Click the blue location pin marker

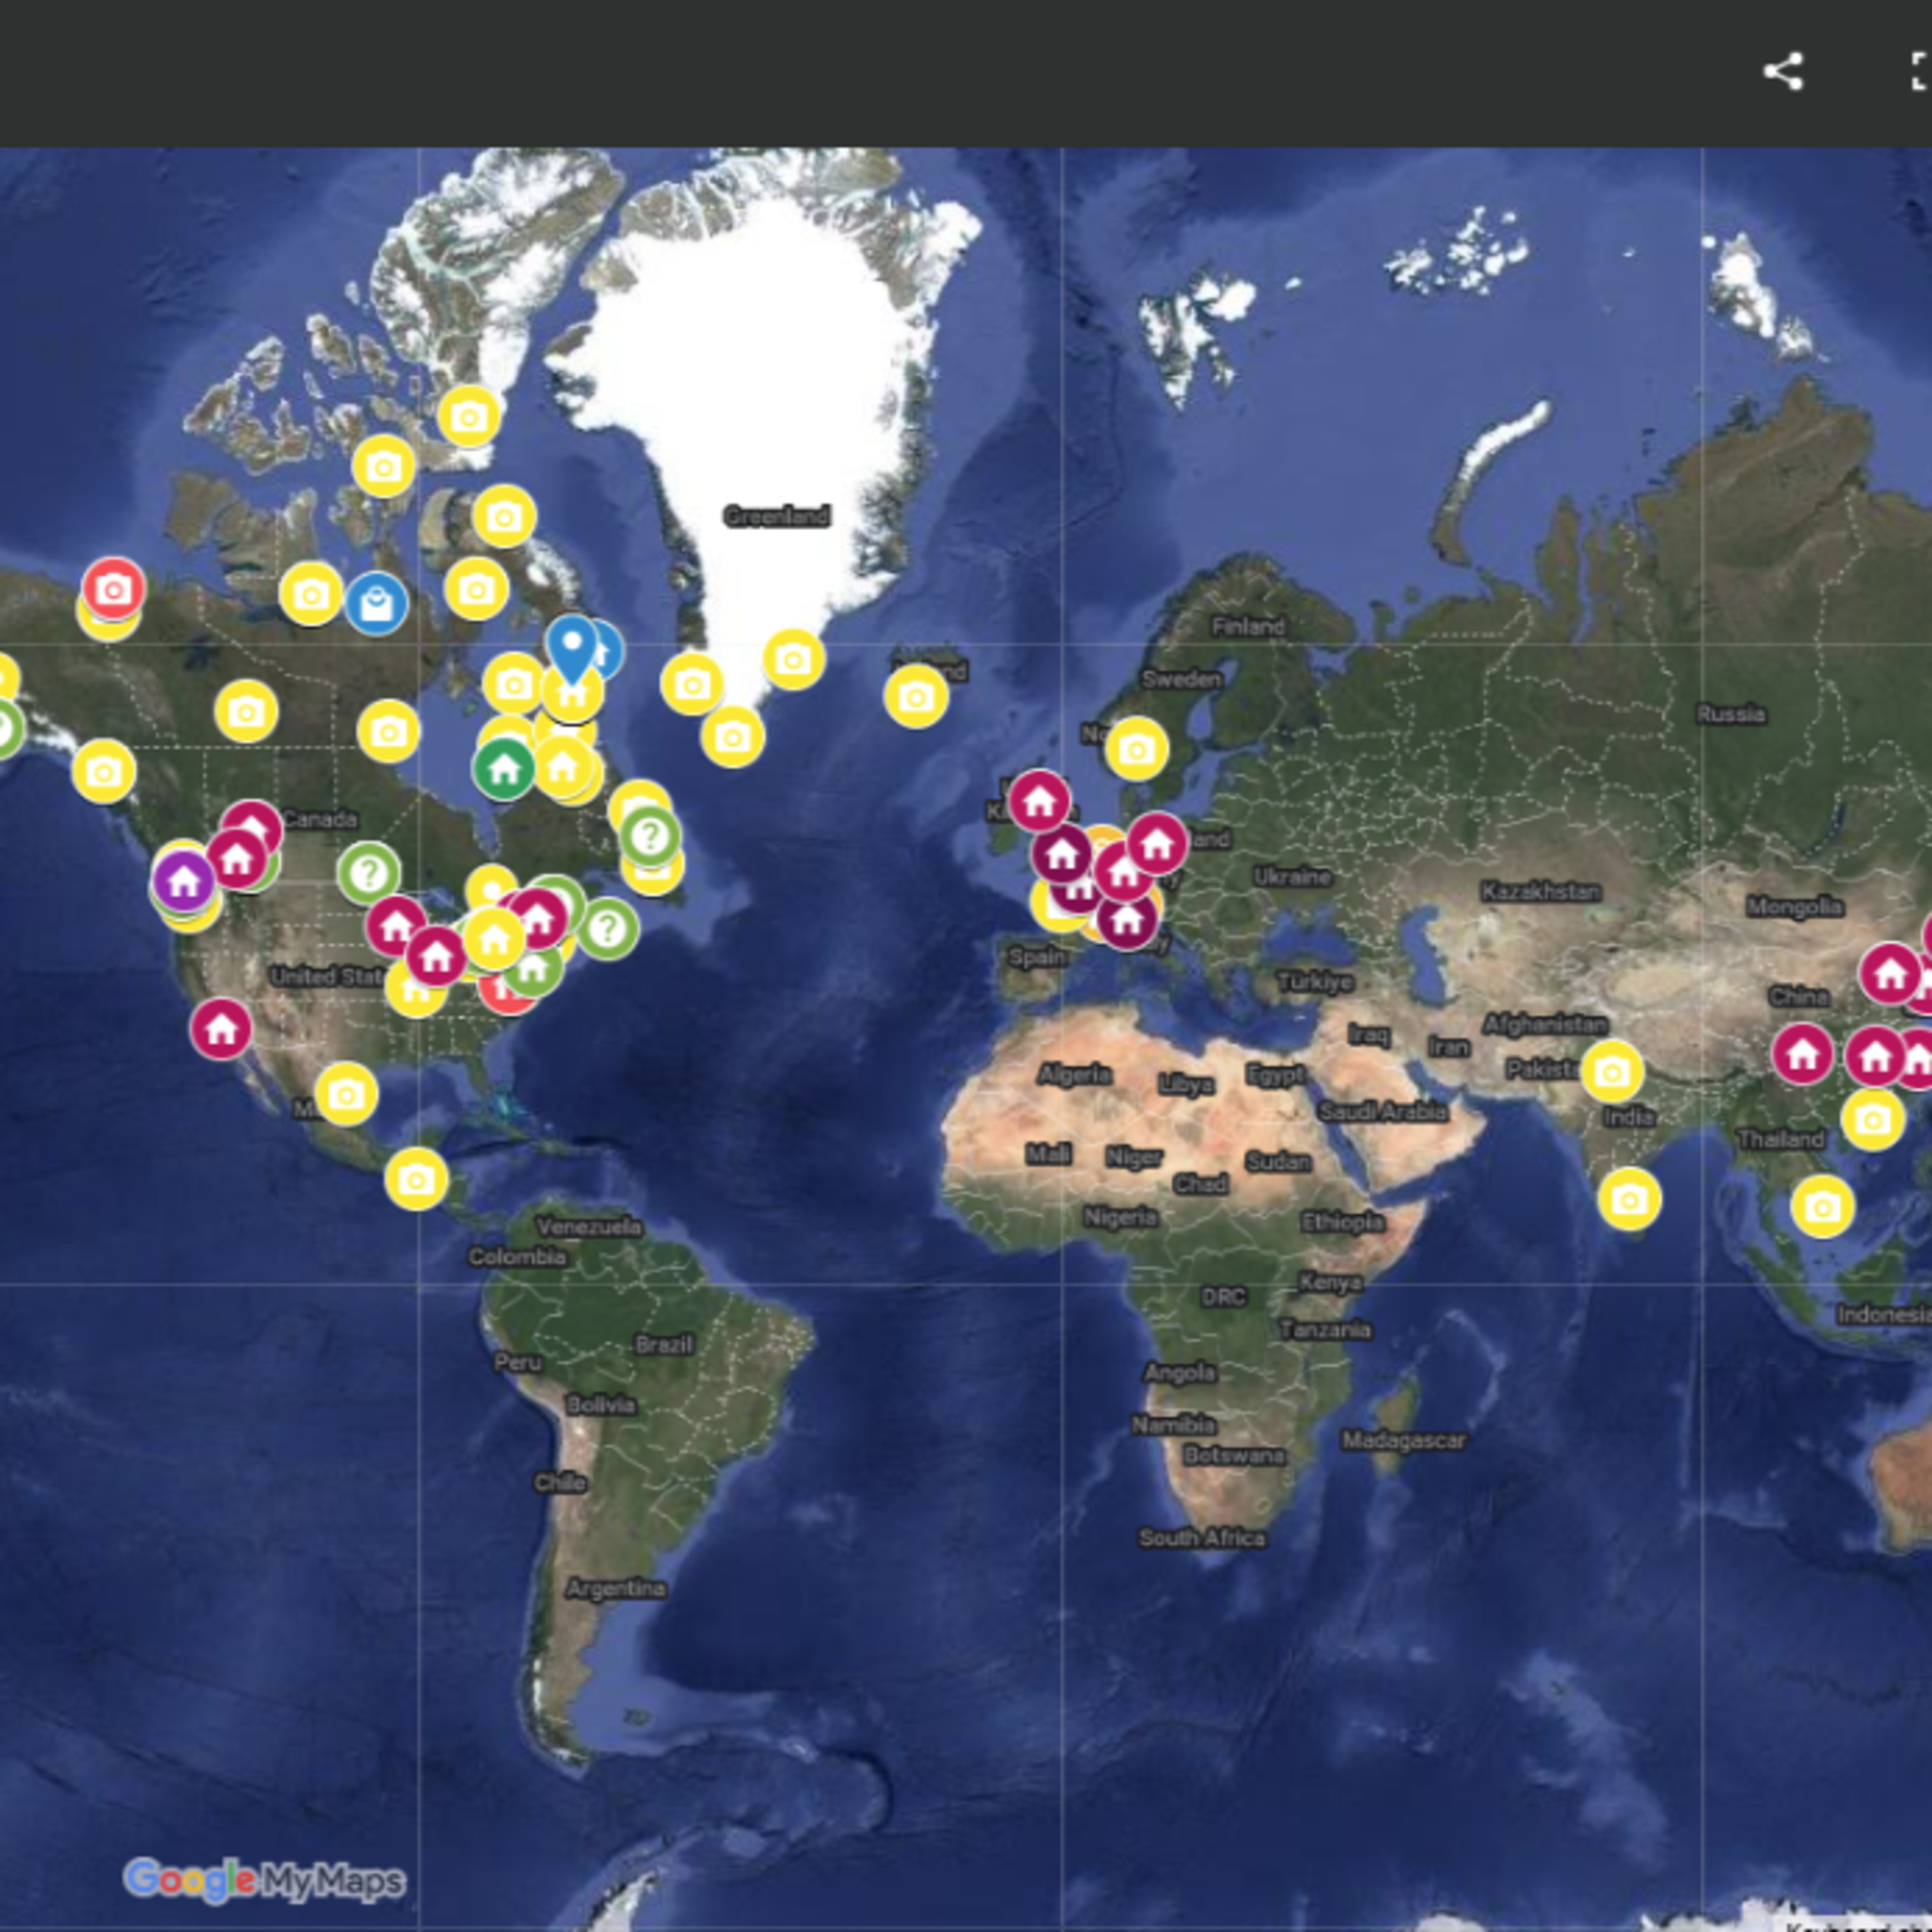572,649
